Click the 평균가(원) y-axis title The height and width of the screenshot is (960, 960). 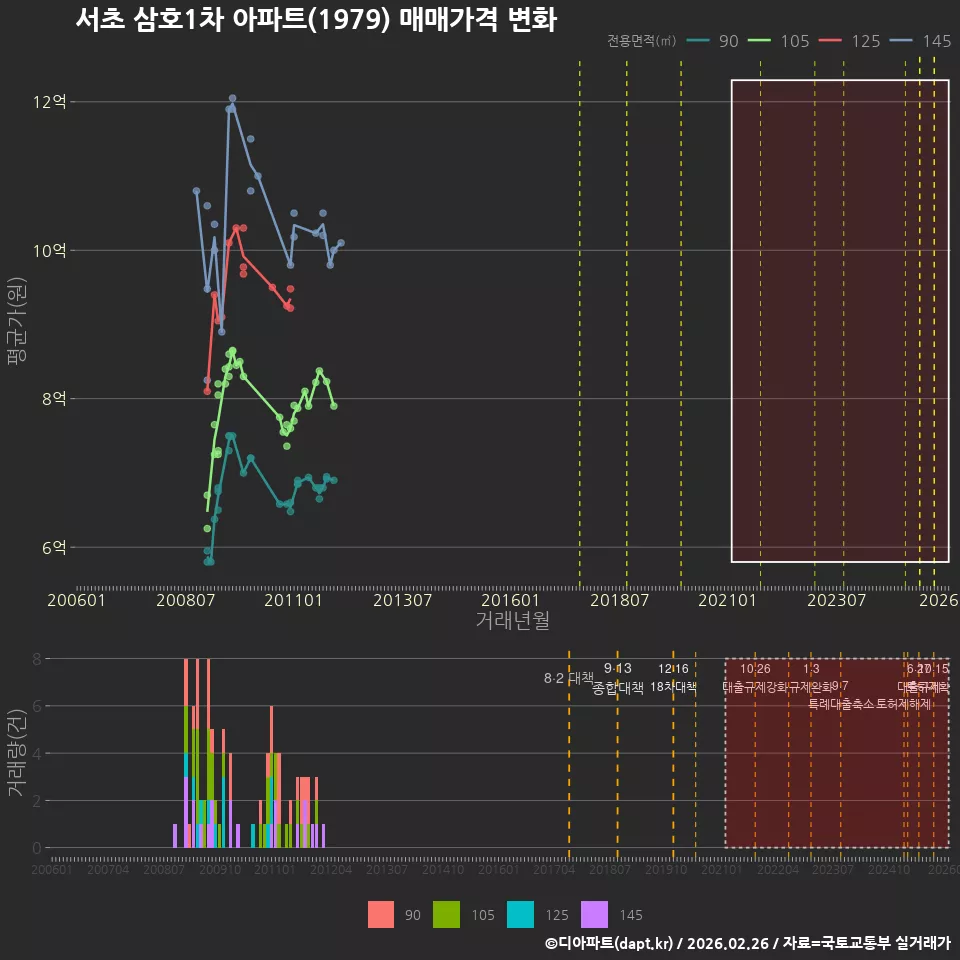point(17,321)
